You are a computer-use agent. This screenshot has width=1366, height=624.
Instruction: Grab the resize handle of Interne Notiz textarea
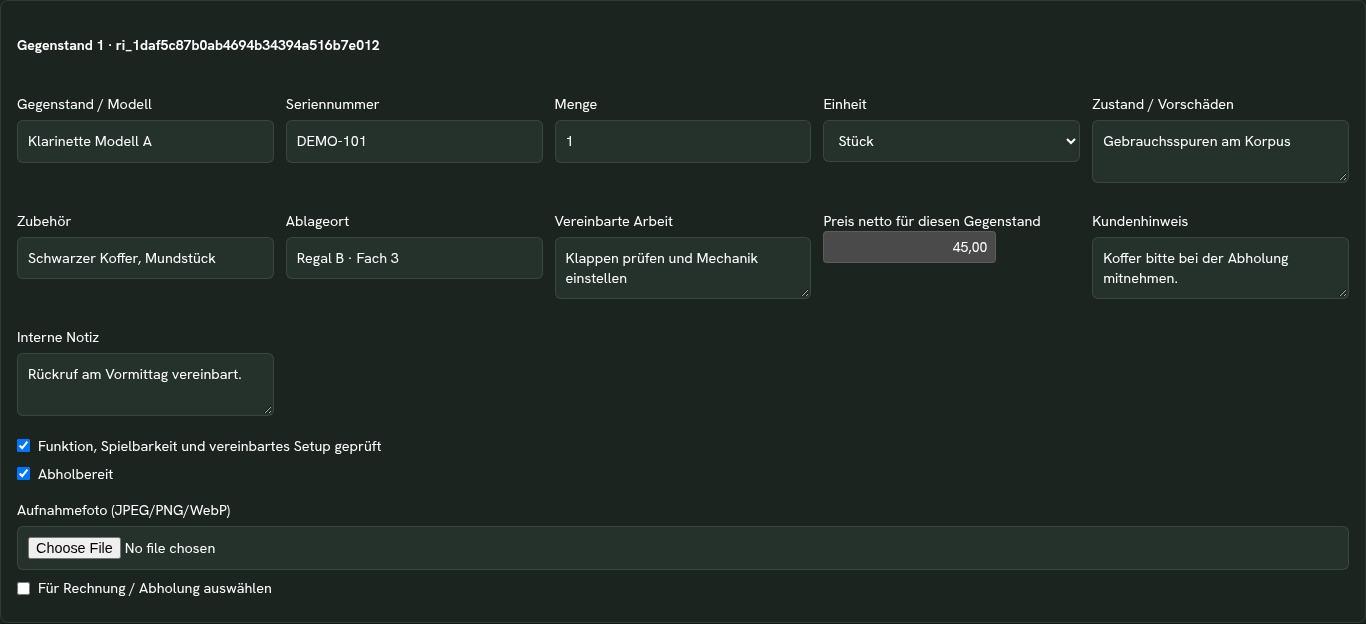click(x=267, y=409)
